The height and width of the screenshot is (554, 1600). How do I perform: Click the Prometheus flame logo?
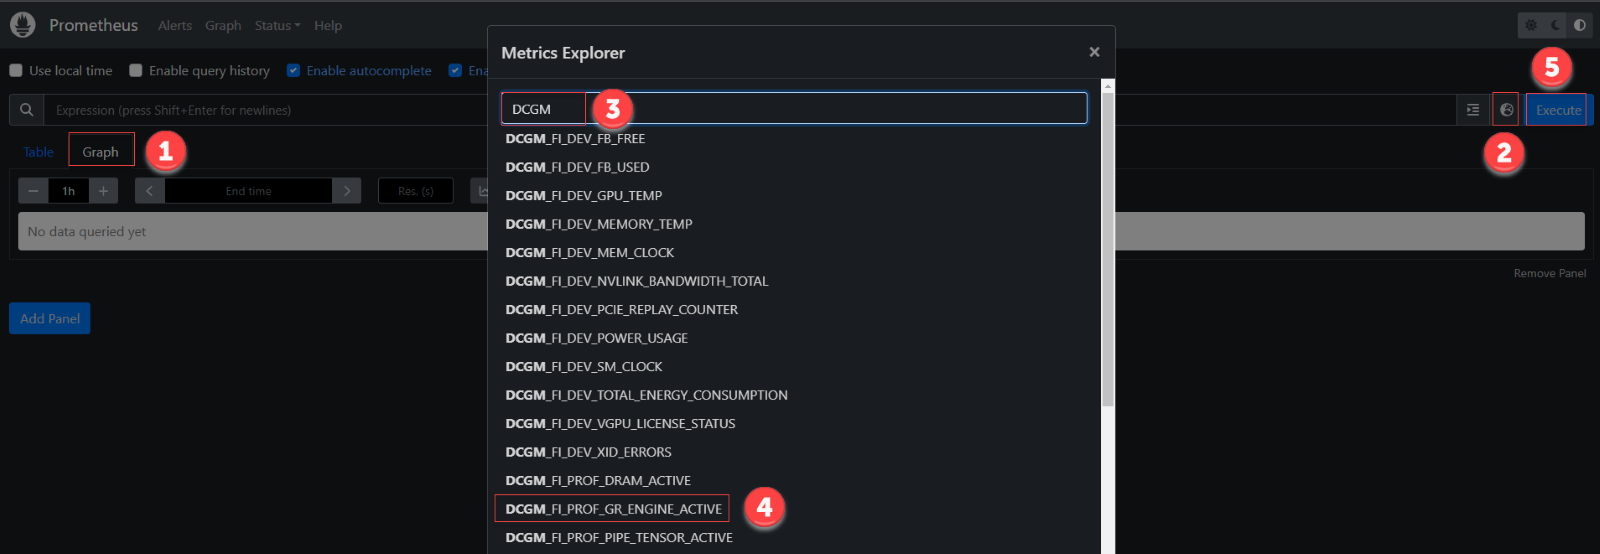[x=22, y=25]
